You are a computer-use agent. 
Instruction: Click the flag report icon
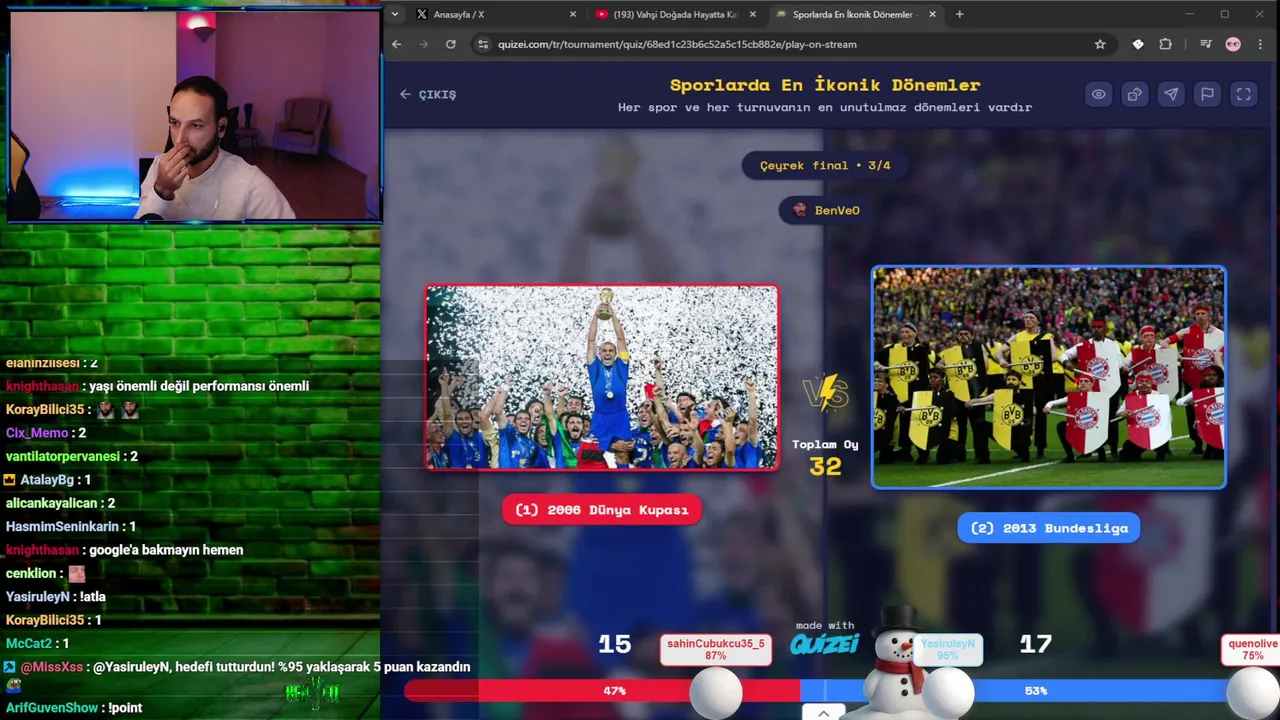[x=1207, y=94]
